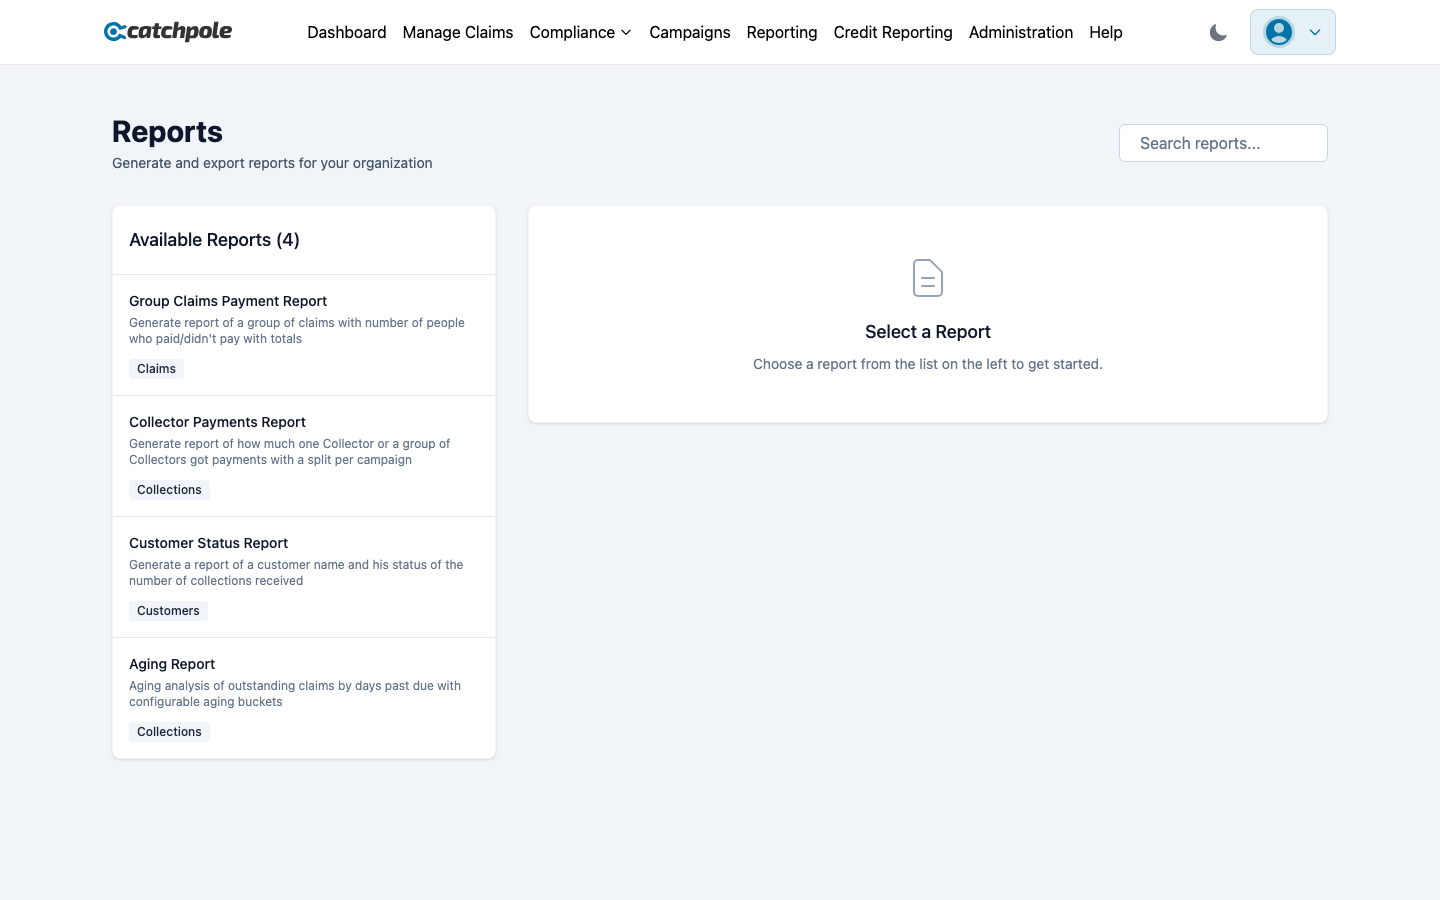Select the Collector Payments Report
Image resolution: width=1440 pixels, height=900 pixels.
tap(303, 455)
